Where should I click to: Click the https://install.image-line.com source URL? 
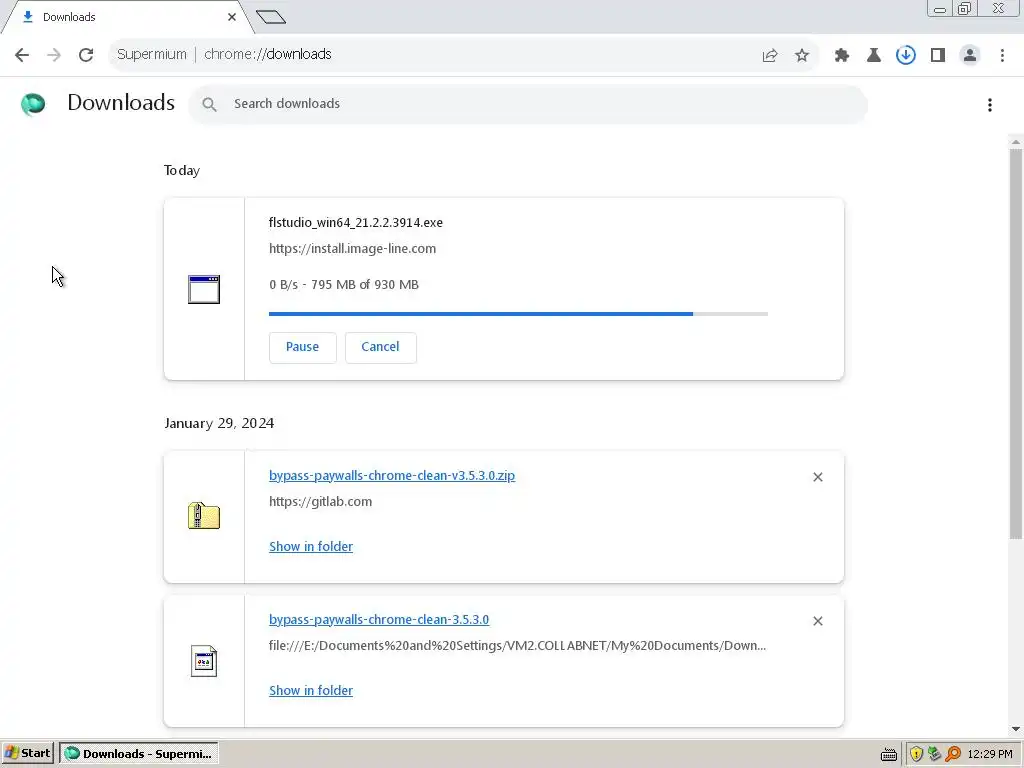[352, 249]
